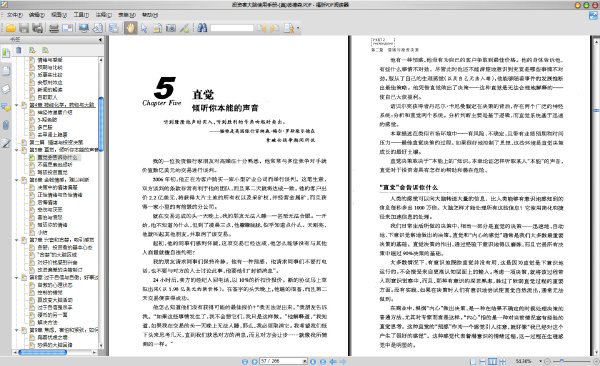Click the next view forward arrow
The height and width of the screenshot is (366, 600).
coord(343,361)
